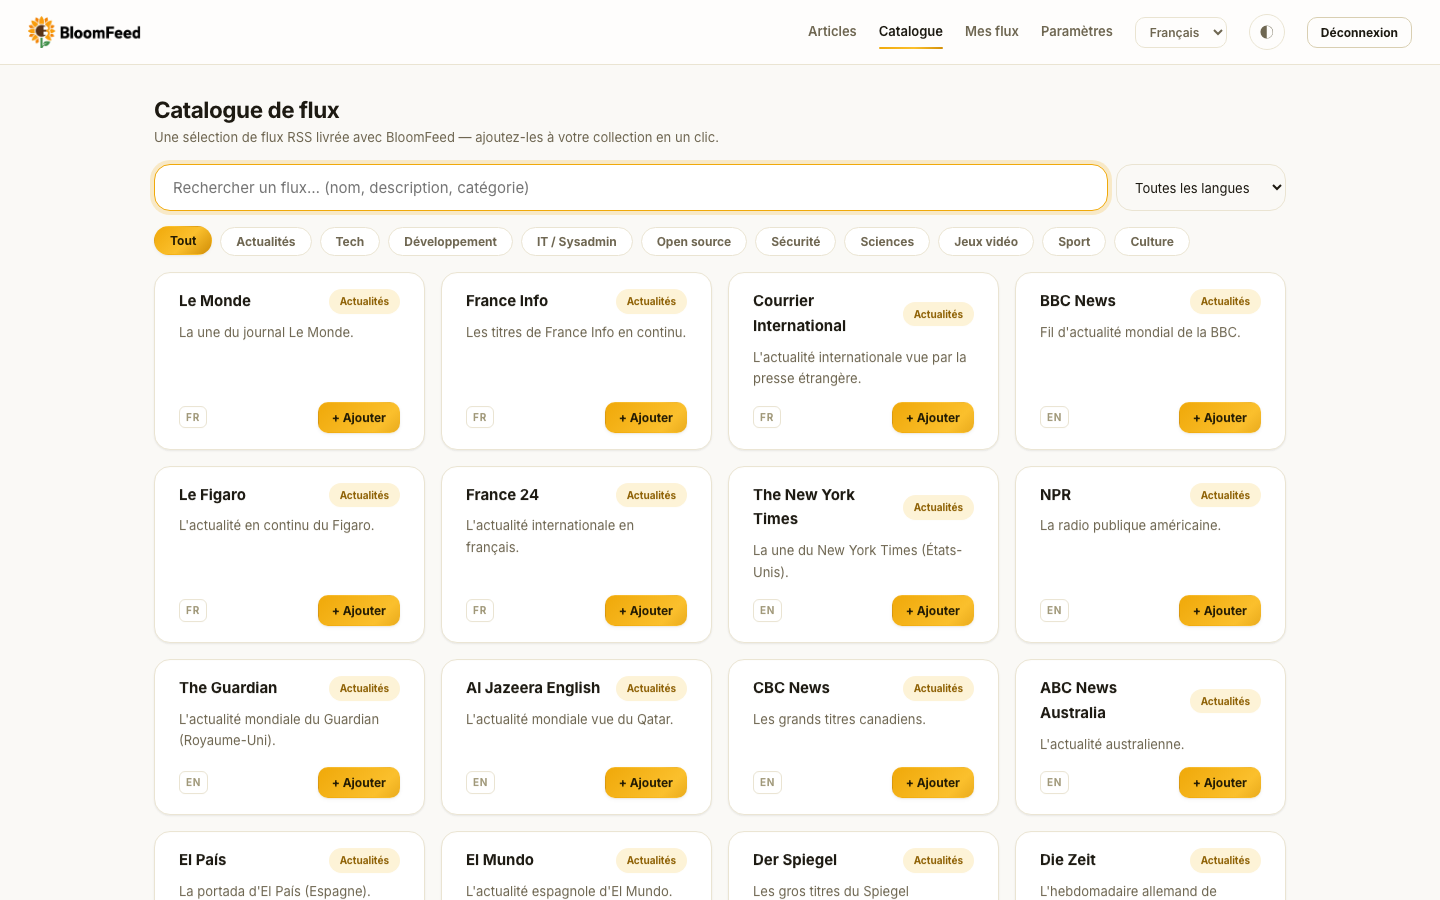The image size is (1440, 900).
Task: Click the Actualités tag on BBC News
Action: [x=1225, y=301]
